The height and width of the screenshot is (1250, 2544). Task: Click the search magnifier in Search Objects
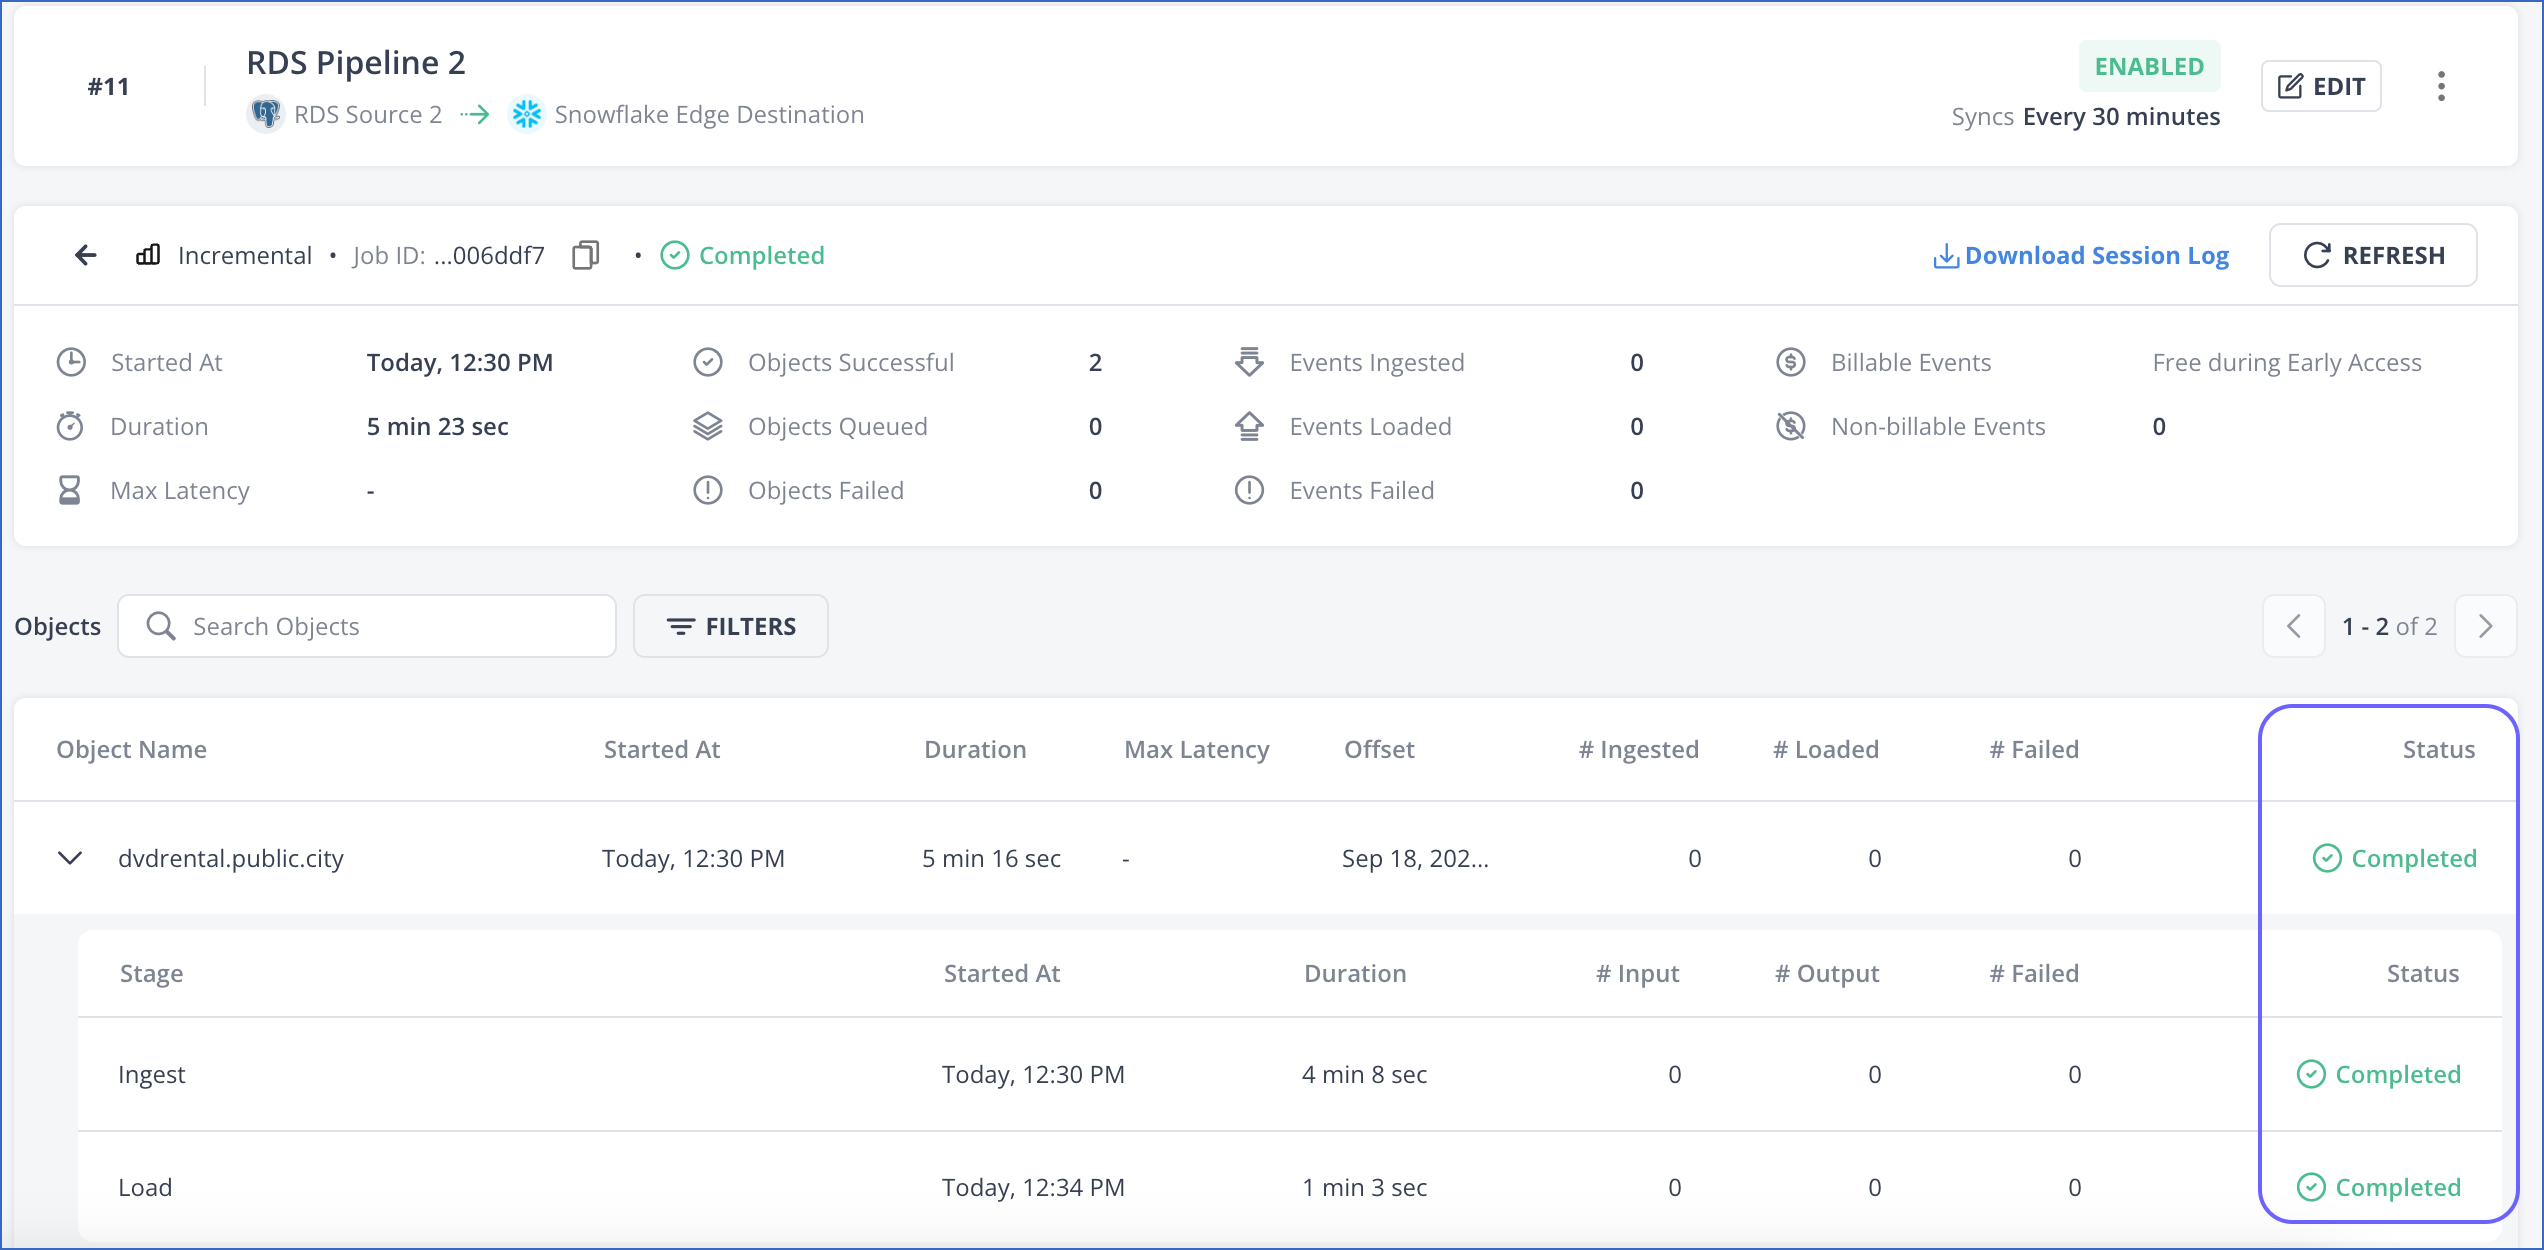(160, 626)
